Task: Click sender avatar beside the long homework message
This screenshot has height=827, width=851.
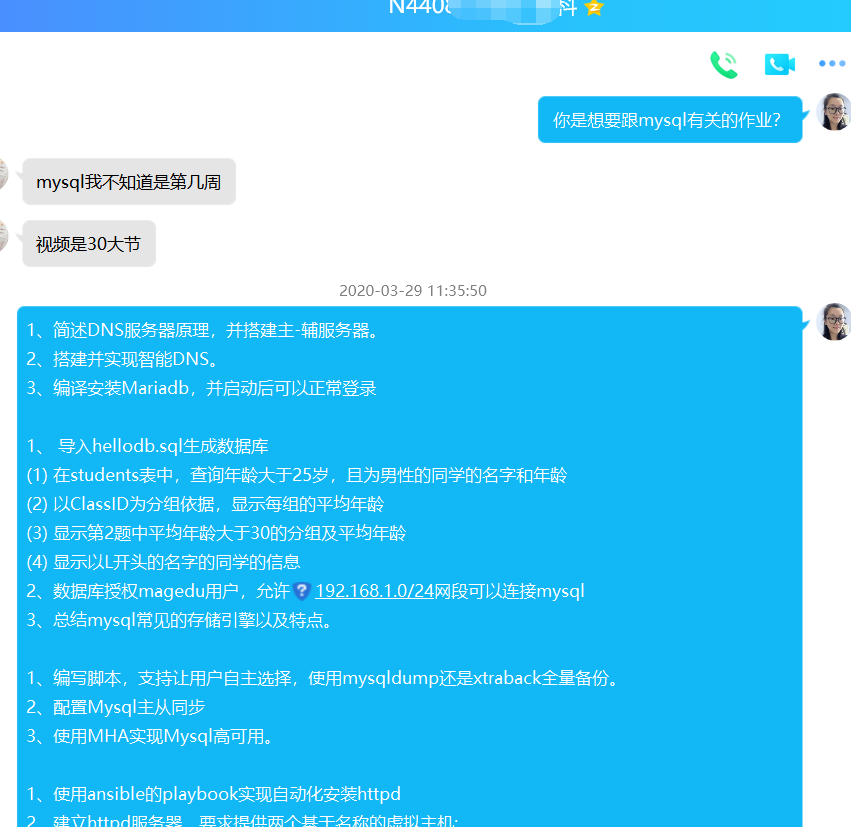Action: pos(834,322)
